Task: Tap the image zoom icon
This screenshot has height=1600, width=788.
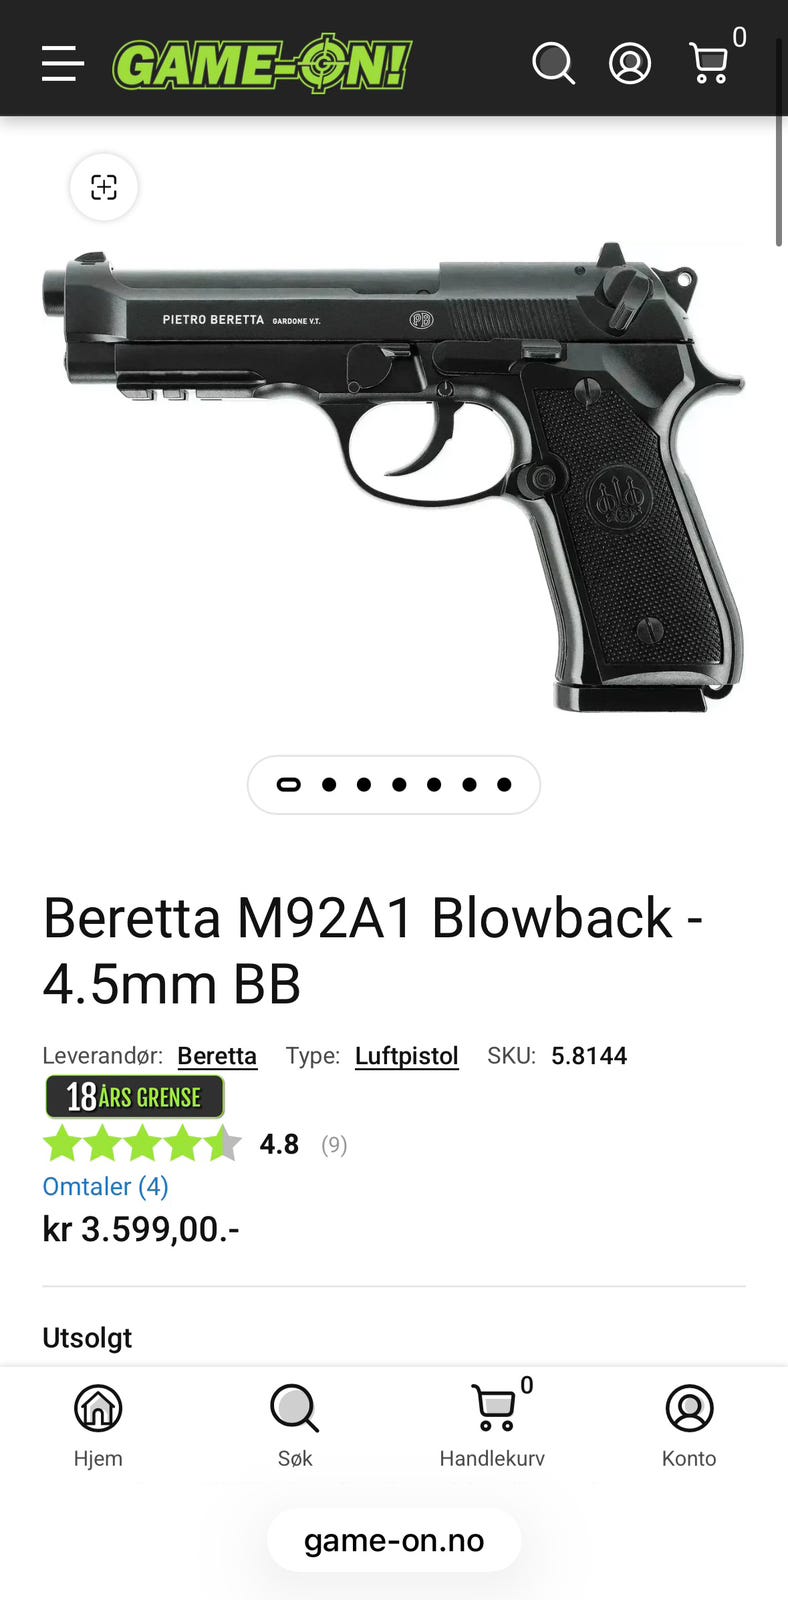Action: point(104,187)
